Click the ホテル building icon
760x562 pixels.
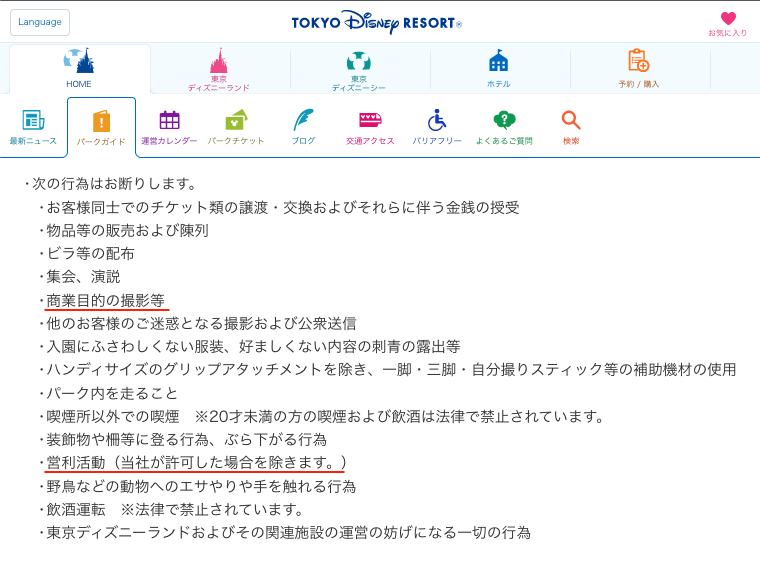(x=498, y=62)
